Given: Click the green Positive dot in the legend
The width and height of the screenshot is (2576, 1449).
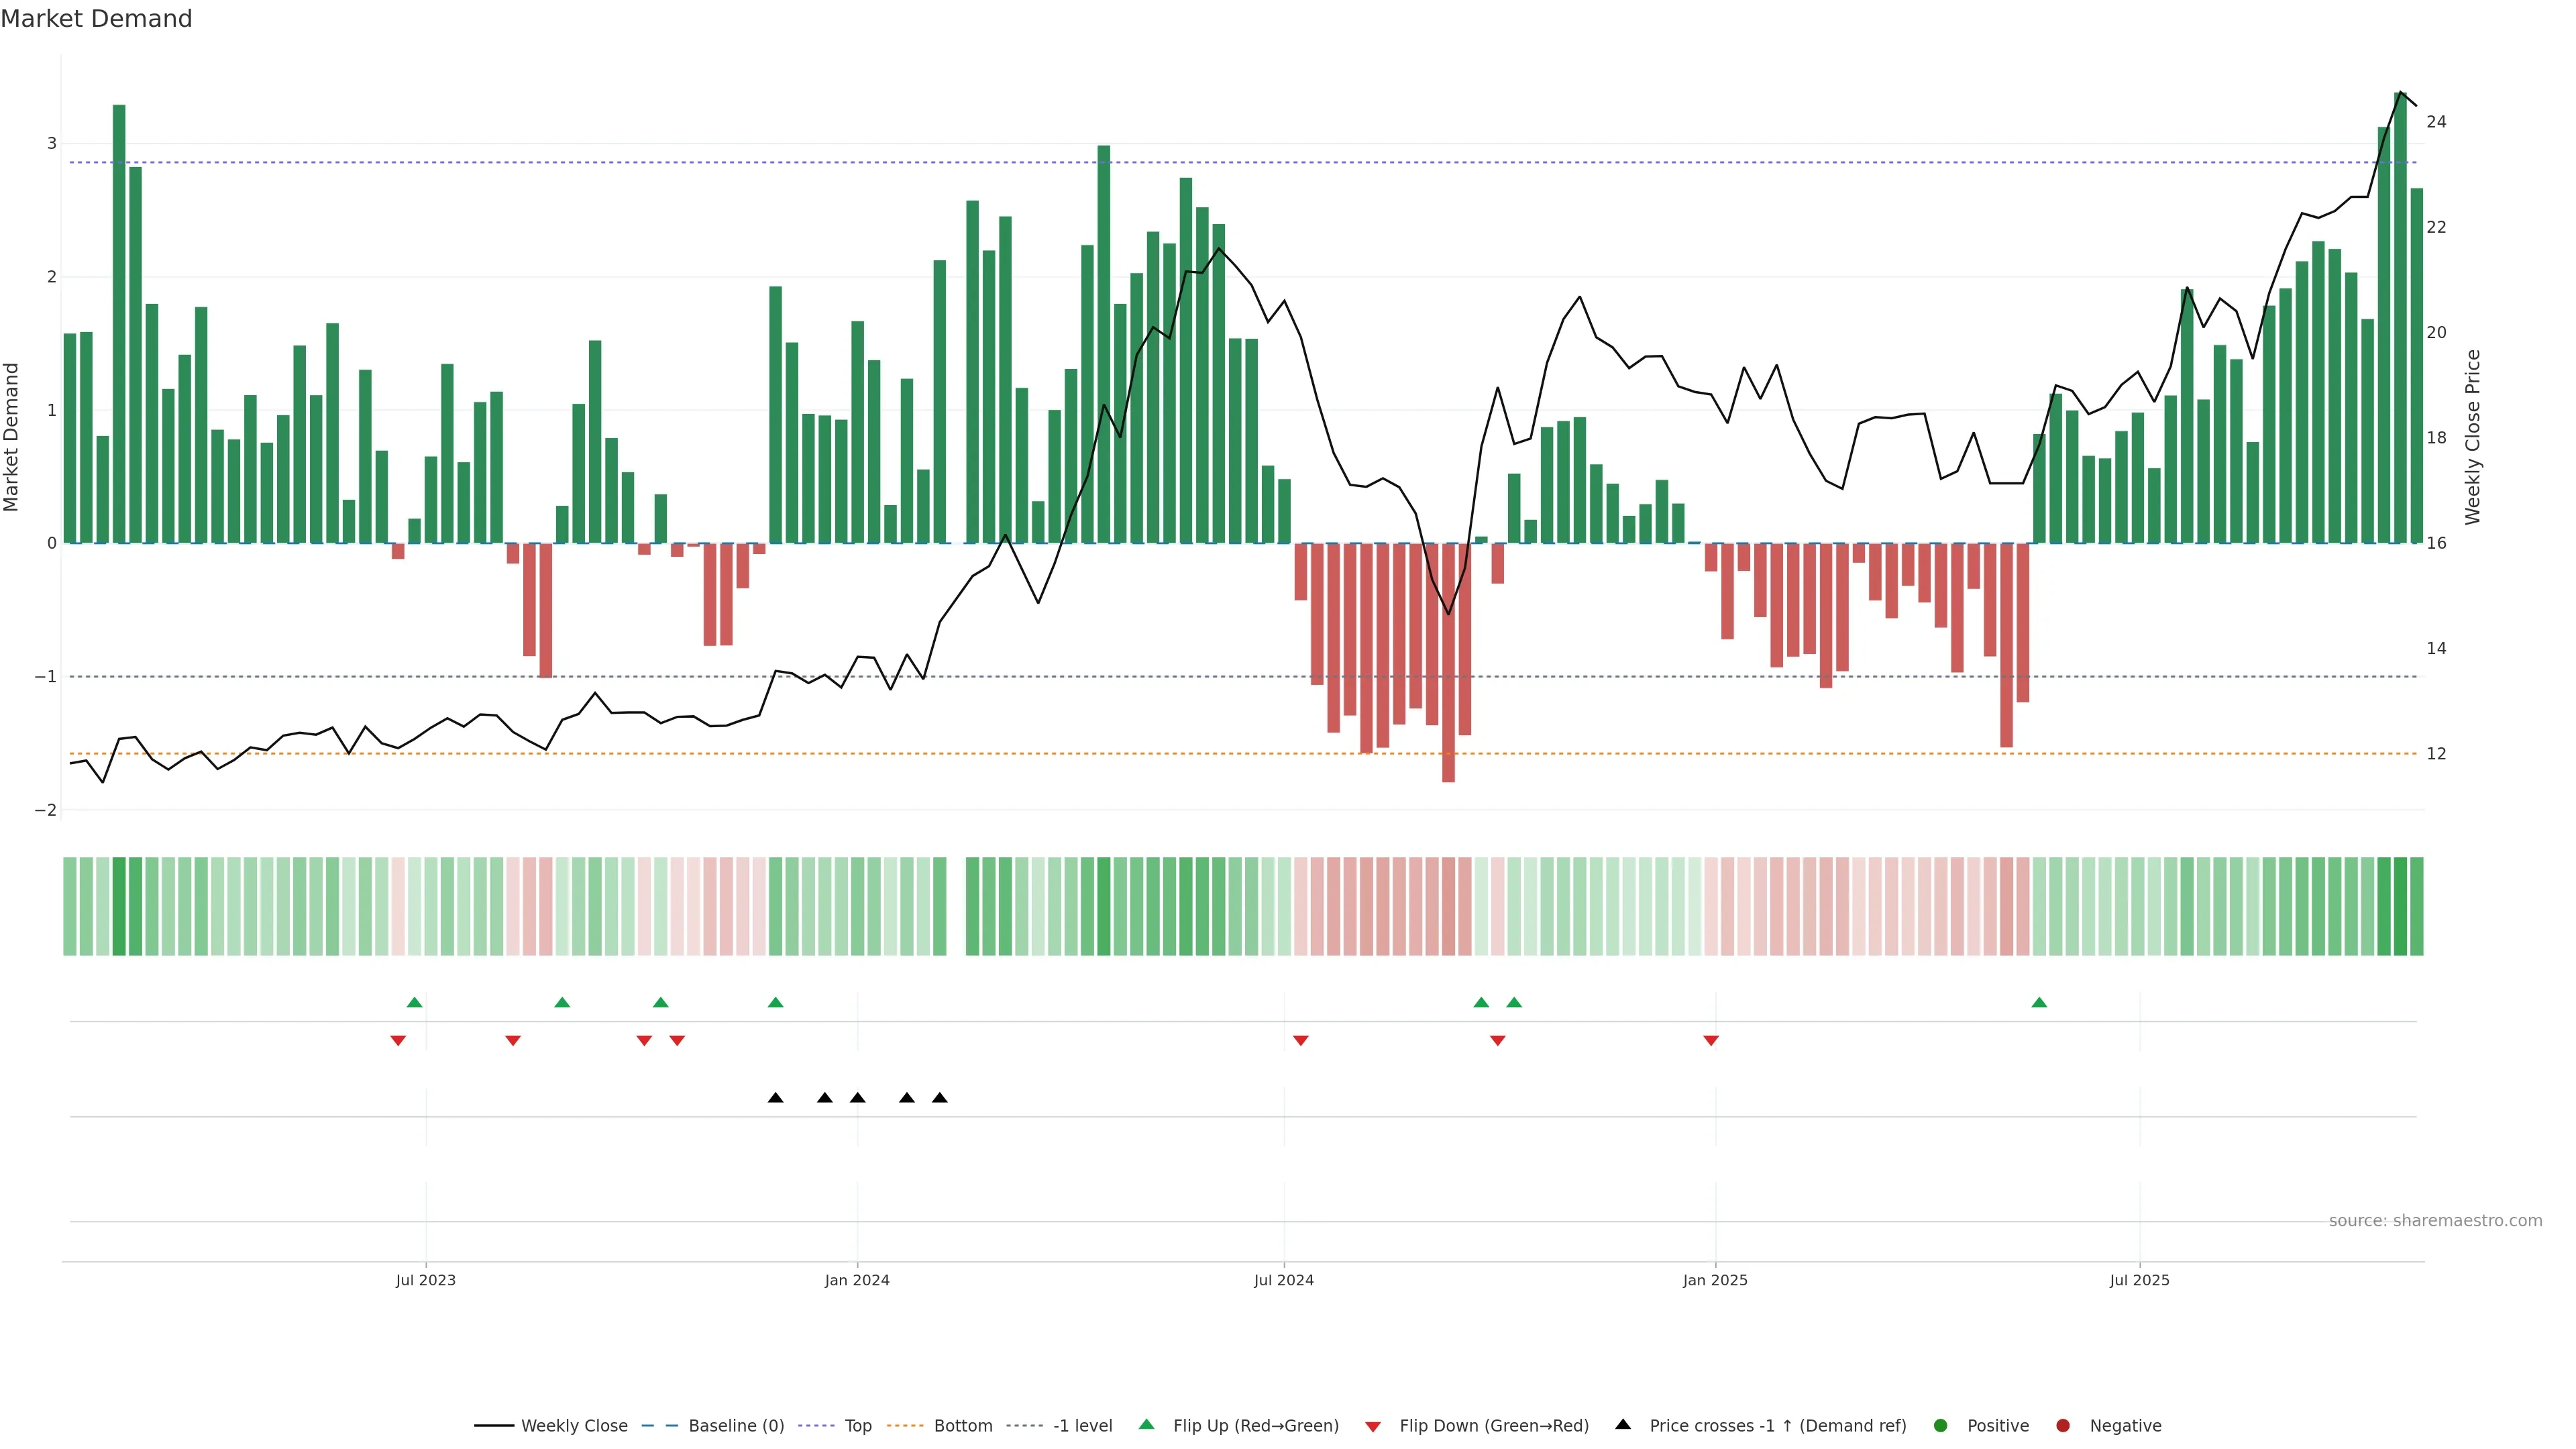Looking at the screenshot, I should 1940,1426.
